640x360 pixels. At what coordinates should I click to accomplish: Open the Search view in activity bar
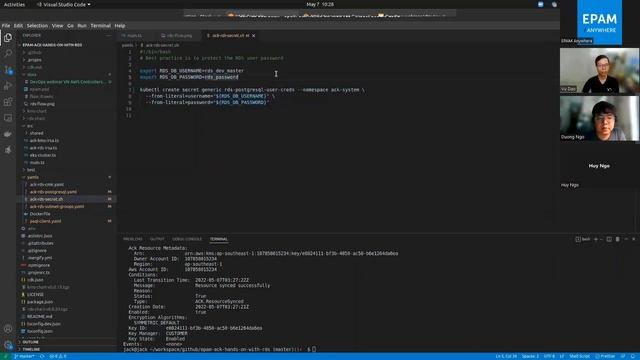click(x=8, y=53)
